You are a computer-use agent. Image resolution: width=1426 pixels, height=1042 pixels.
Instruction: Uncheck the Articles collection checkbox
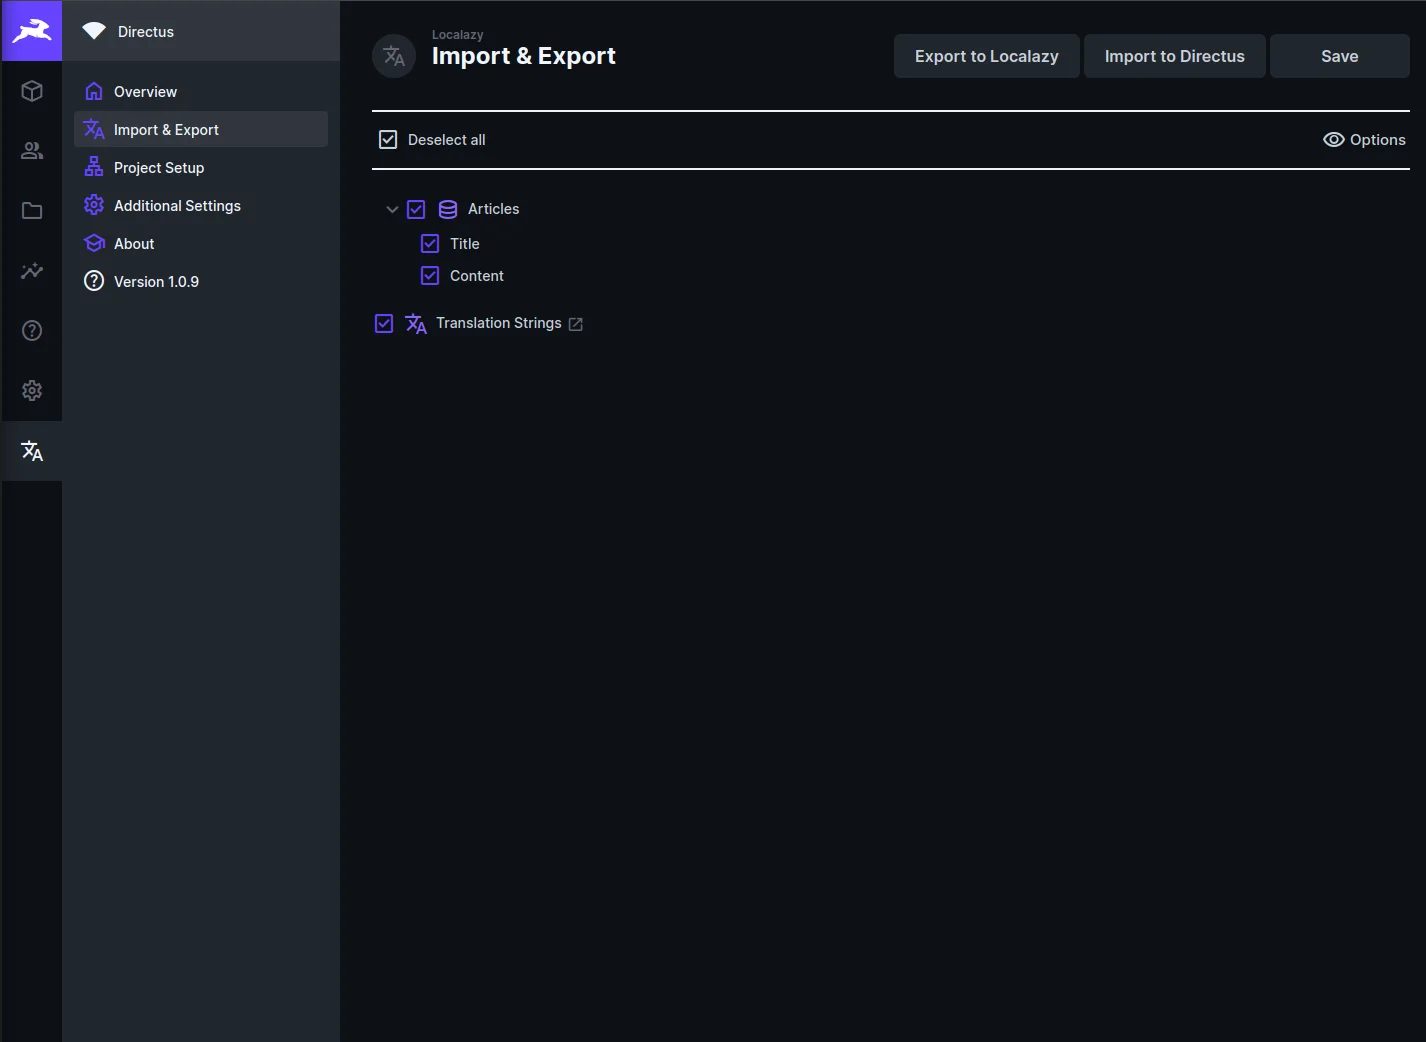416,209
